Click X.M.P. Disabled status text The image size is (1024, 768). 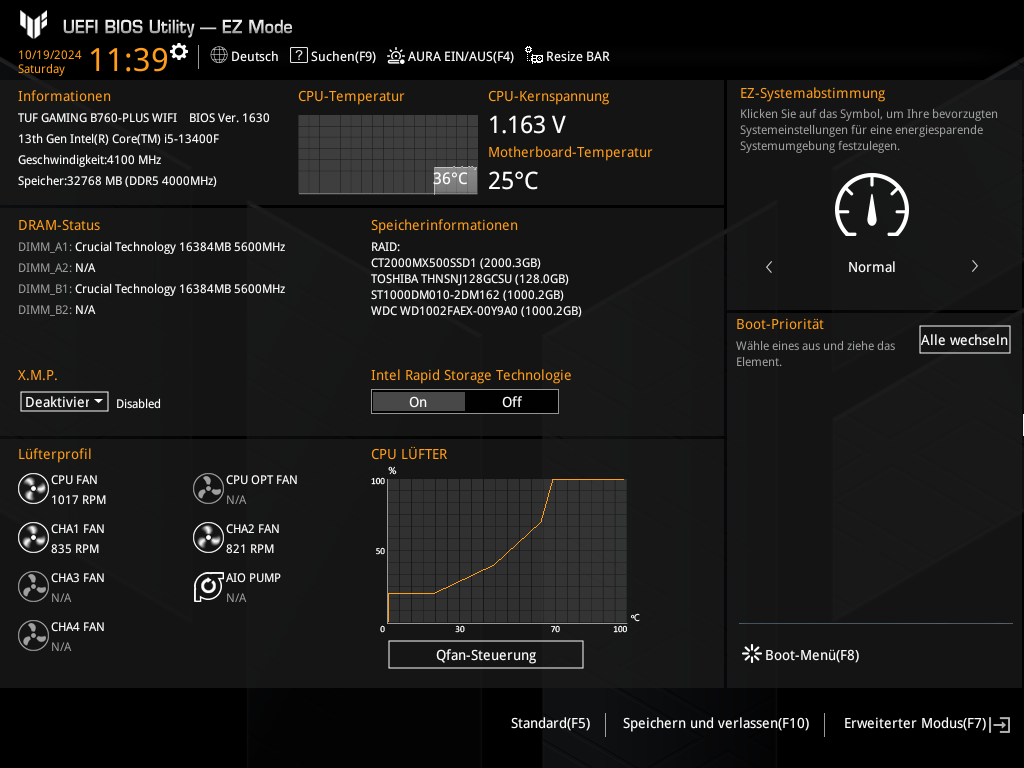point(138,404)
